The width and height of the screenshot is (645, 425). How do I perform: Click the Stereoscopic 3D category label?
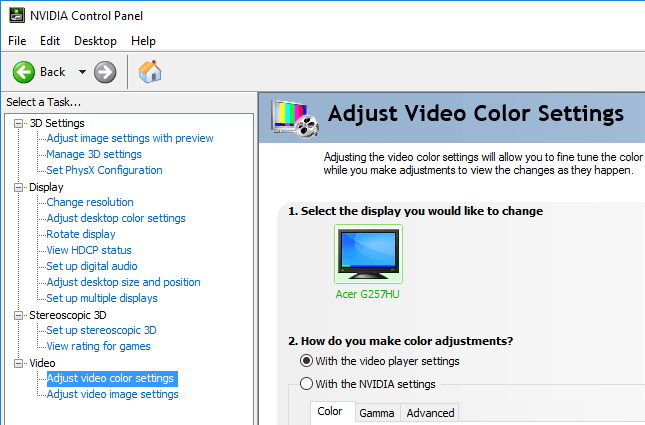click(x=68, y=315)
